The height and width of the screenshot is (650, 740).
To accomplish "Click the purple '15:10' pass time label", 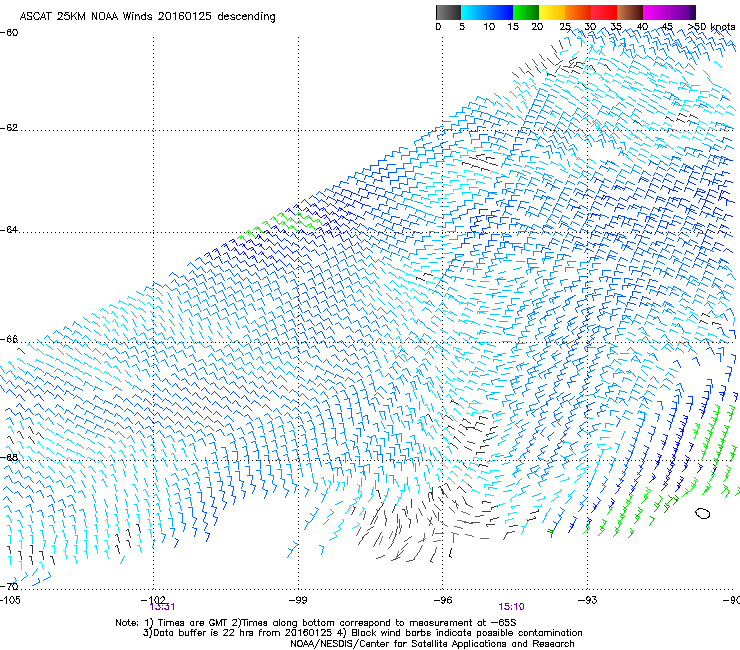I will pos(512,607).
